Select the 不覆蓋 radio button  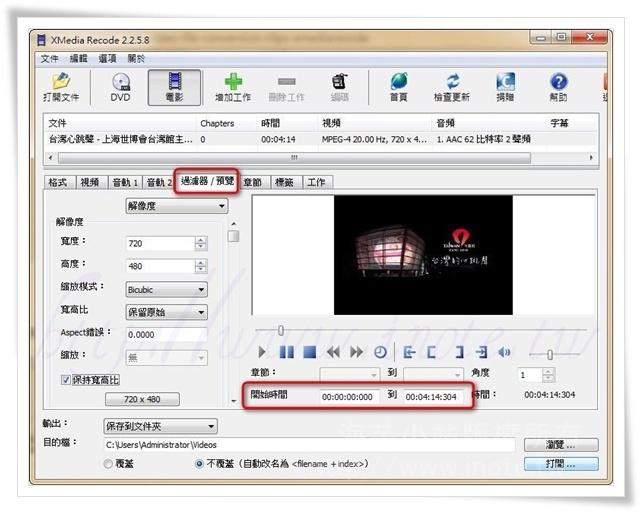coord(199,464)
